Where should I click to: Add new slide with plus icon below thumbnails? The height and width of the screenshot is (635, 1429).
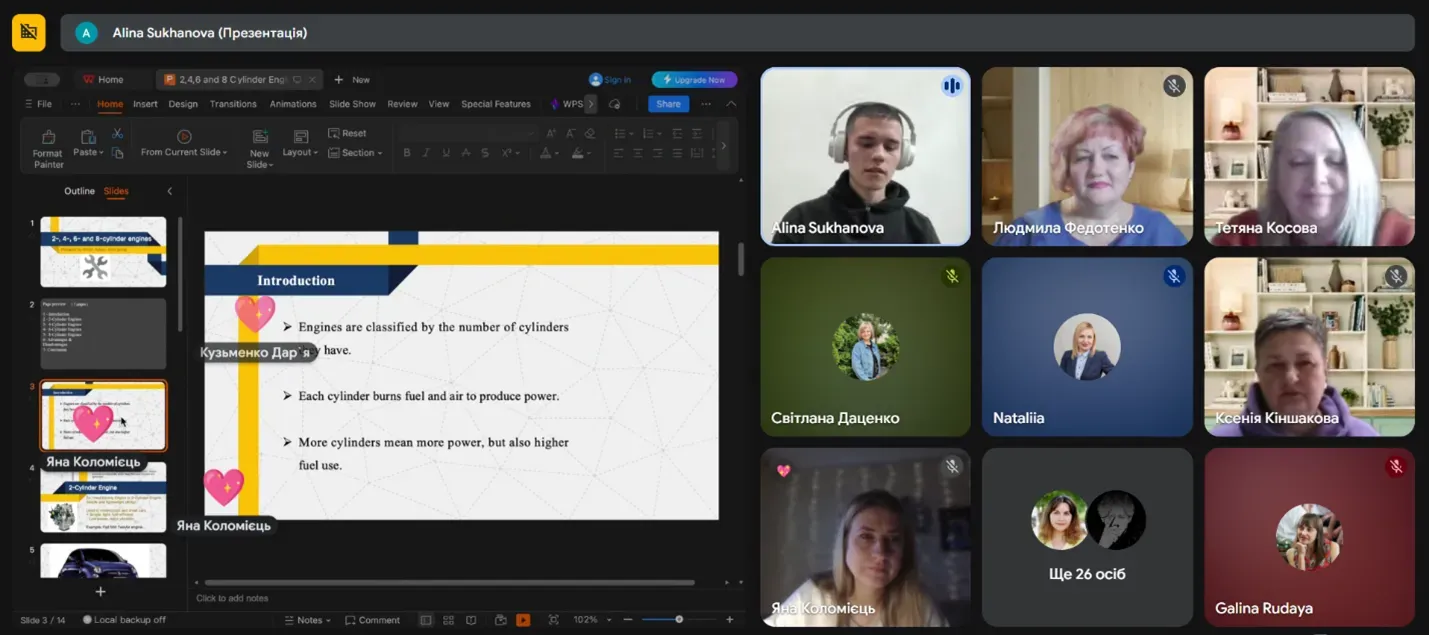(100, 592)
